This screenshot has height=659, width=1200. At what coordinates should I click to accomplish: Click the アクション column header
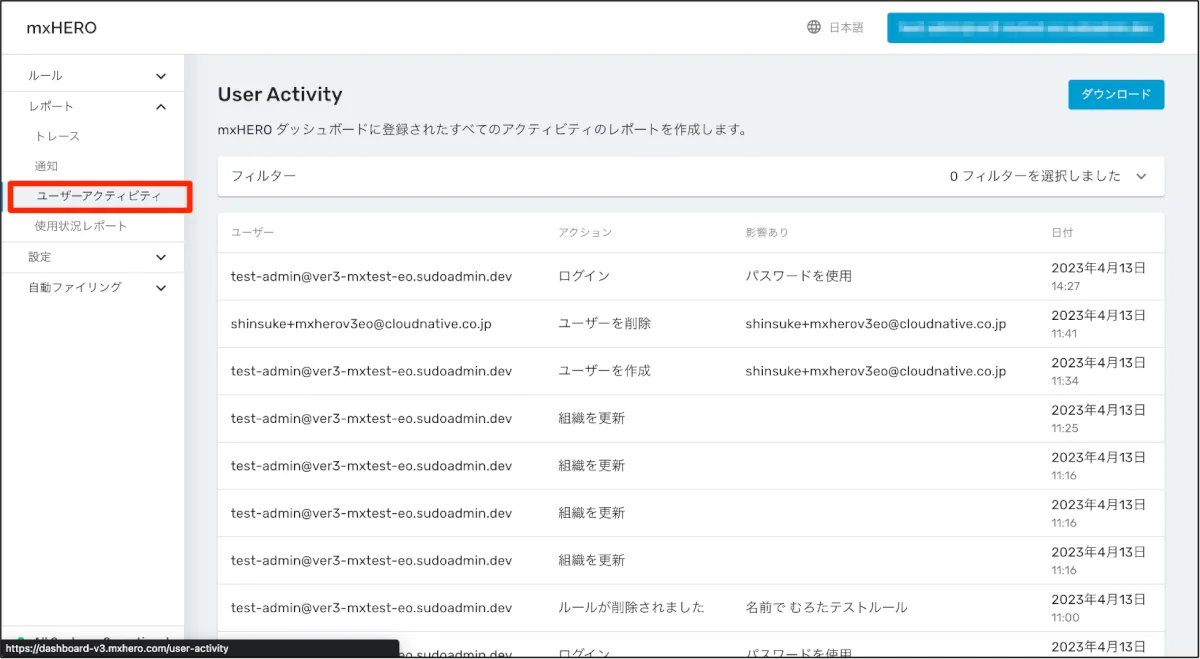click(x=585, y=232)
